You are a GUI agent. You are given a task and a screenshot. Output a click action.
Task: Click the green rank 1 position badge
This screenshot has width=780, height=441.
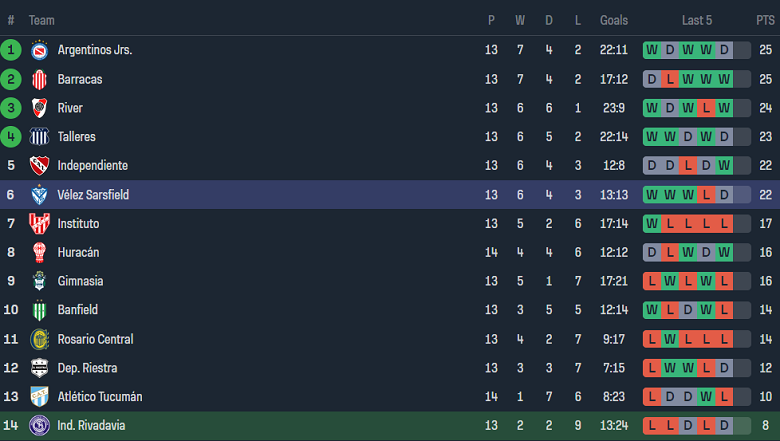tap(11, 50)
